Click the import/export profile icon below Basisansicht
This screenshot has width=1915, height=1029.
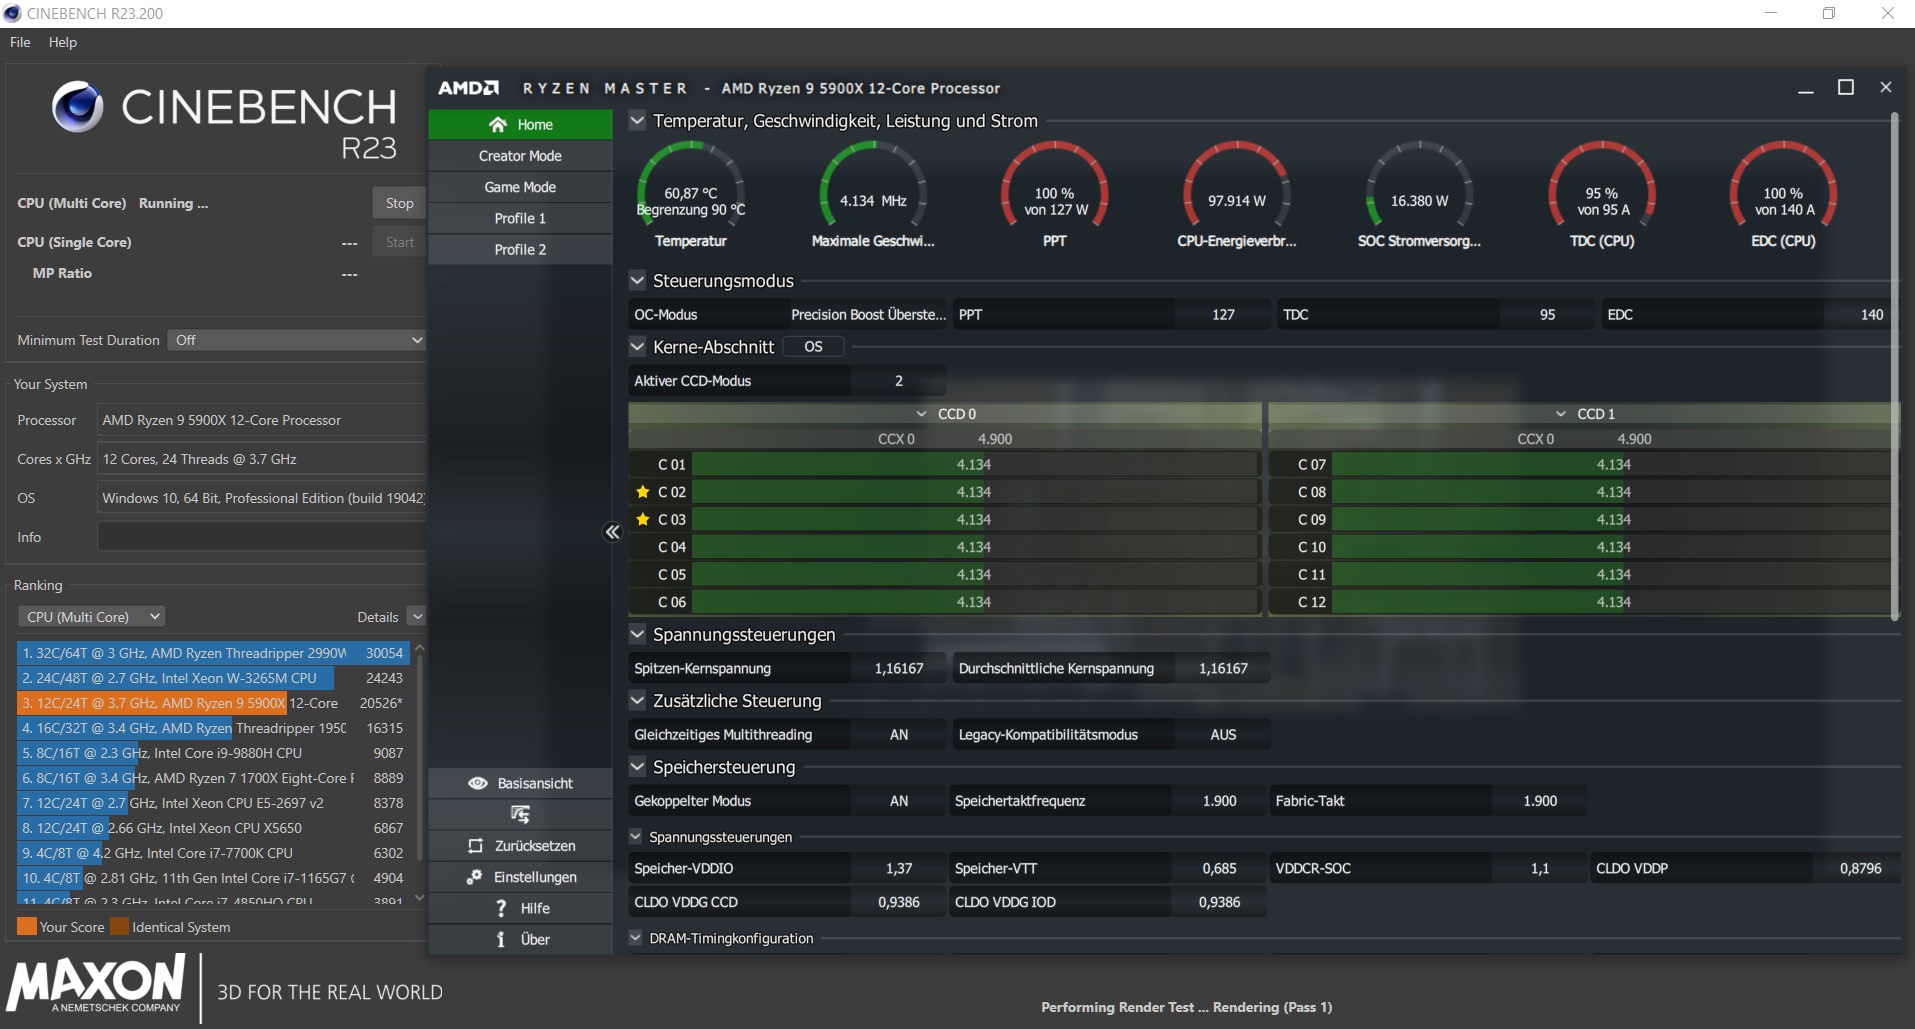[520, 814]
